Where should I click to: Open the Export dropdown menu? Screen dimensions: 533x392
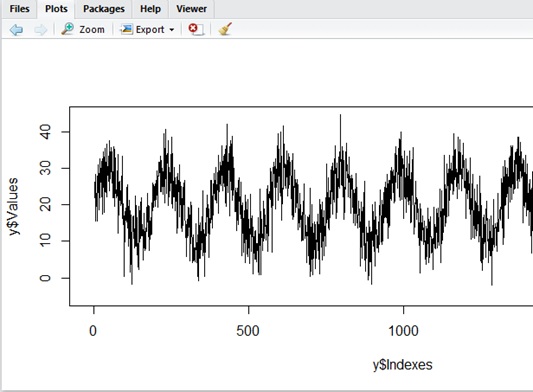(148, 29)
